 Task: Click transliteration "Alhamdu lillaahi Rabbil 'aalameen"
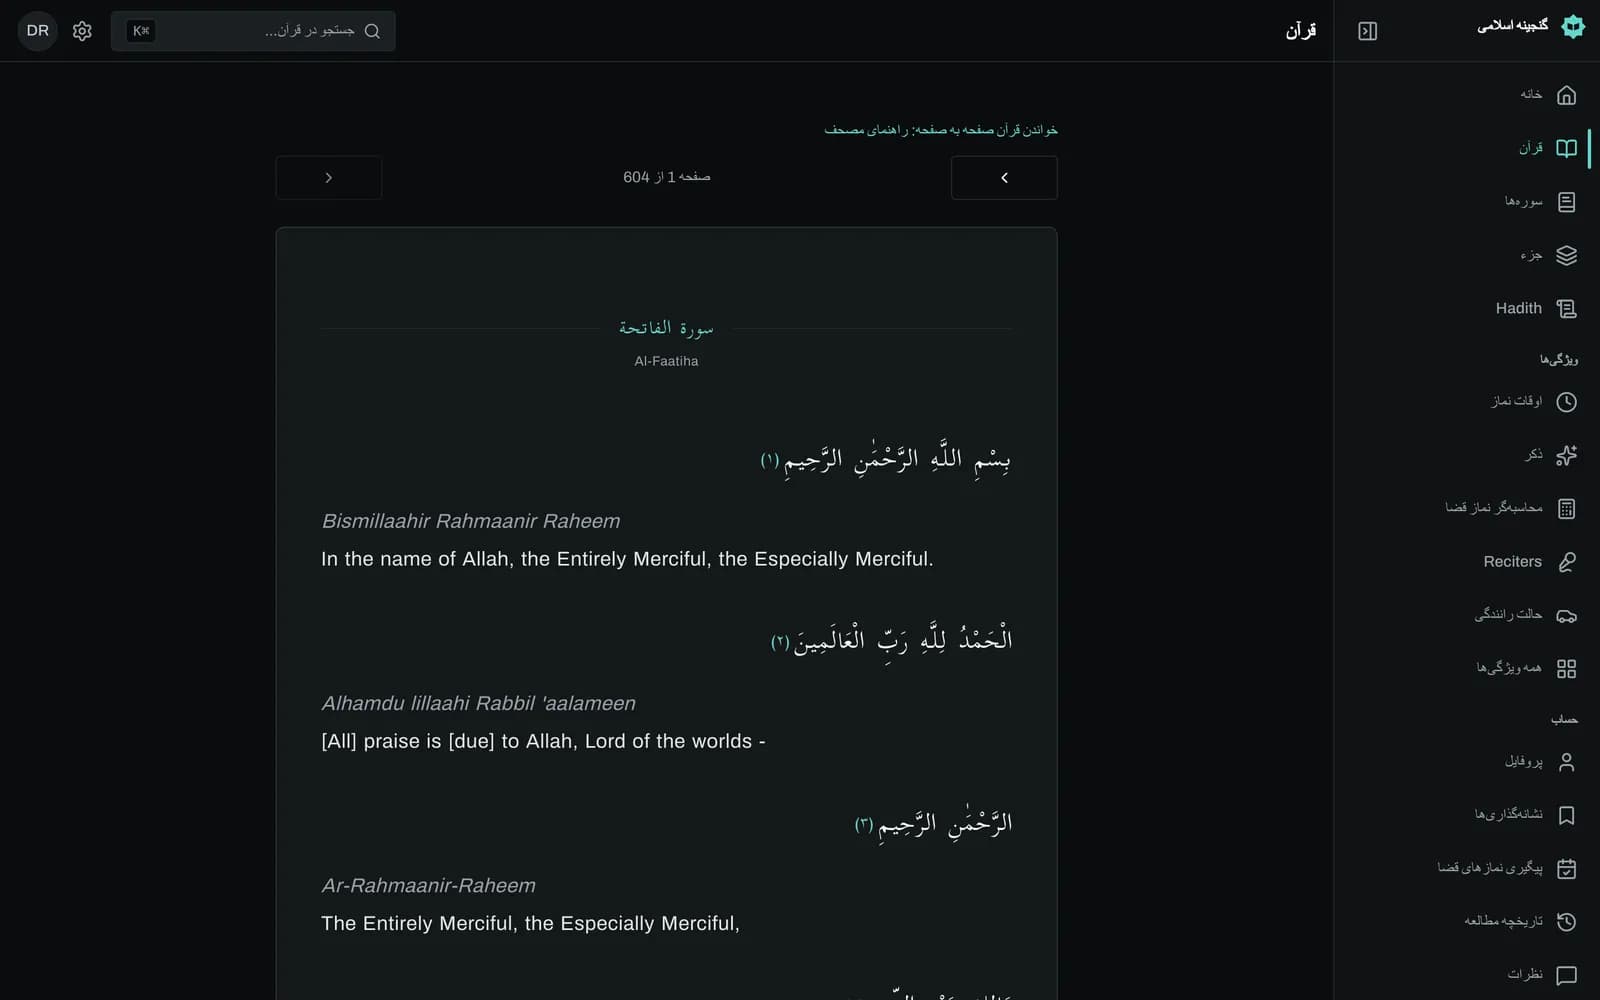(478, 703)
